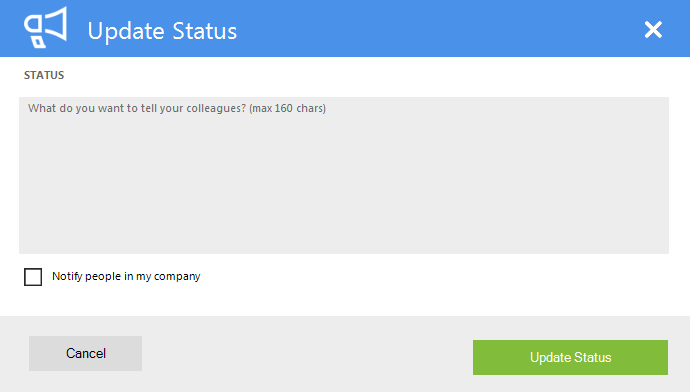Focus the status message text area
The height and width of the screenshot is (392, 690).
(344, 175)
